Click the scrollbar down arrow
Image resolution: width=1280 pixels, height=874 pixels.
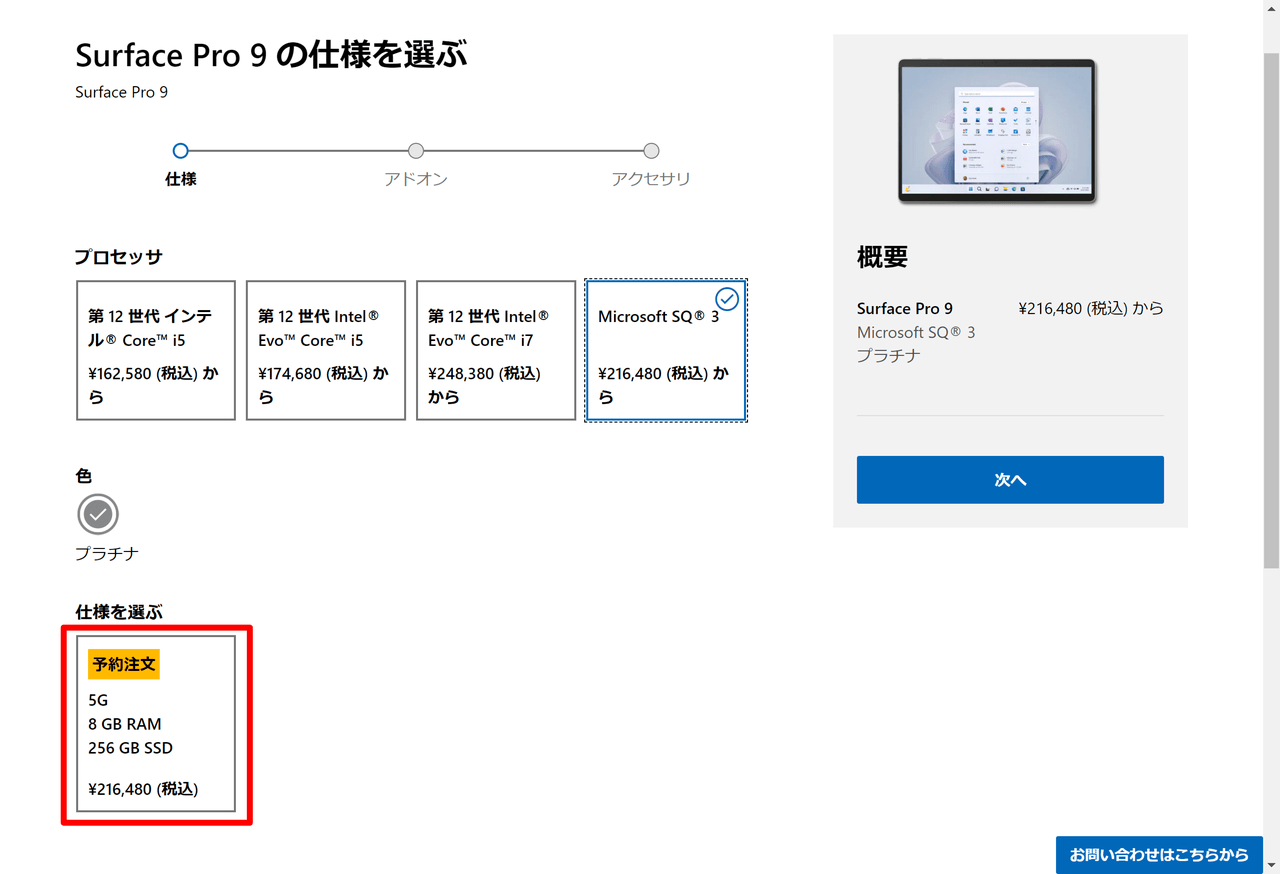click(1271, 865)
